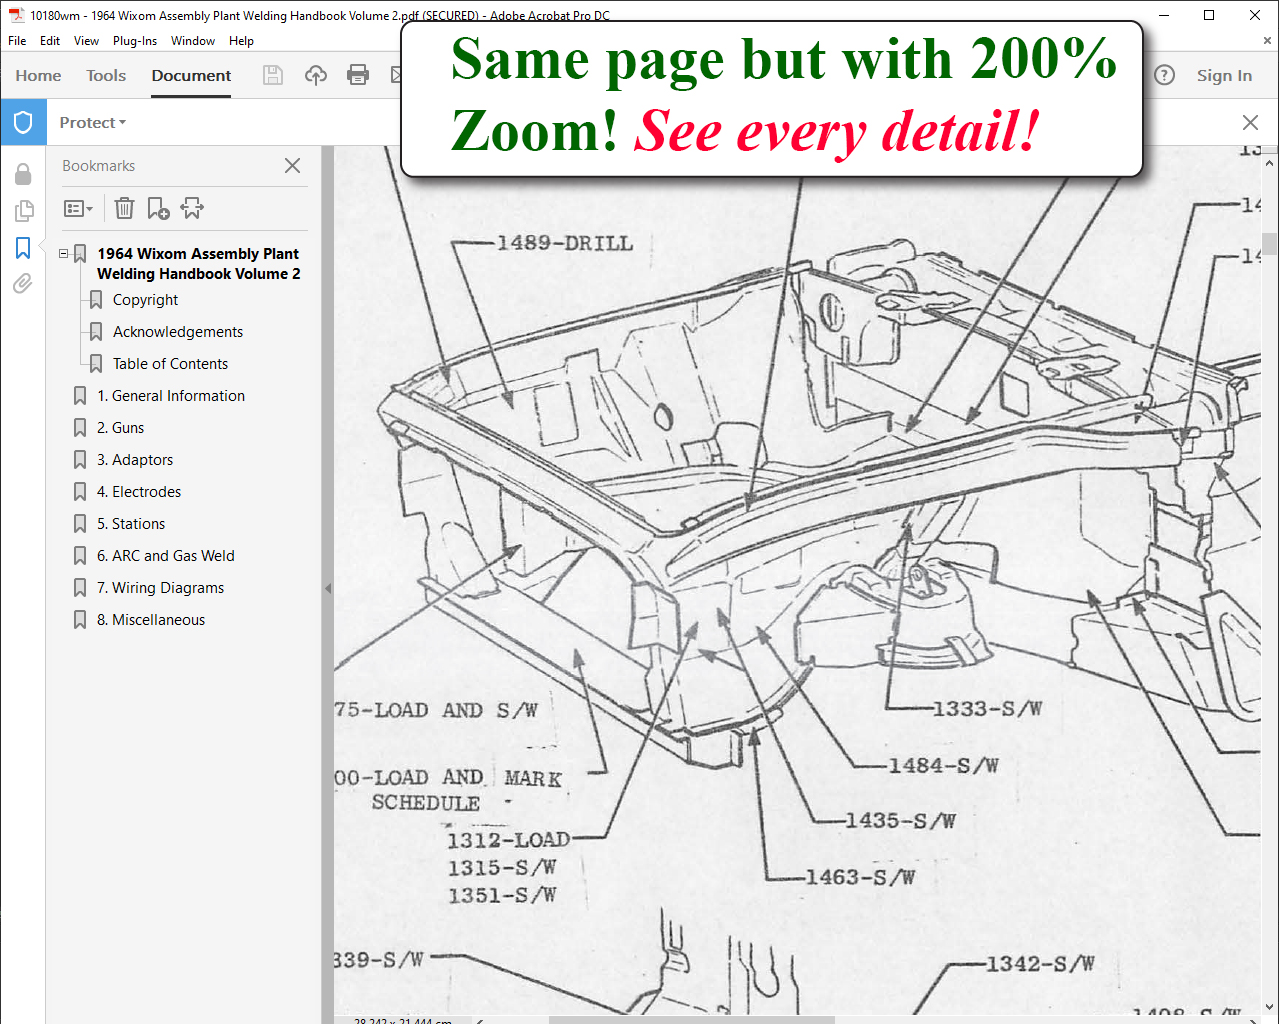Click the upload to cloud icon
The height and width of the screenshot is (1024, 1280).
[316, 75]
